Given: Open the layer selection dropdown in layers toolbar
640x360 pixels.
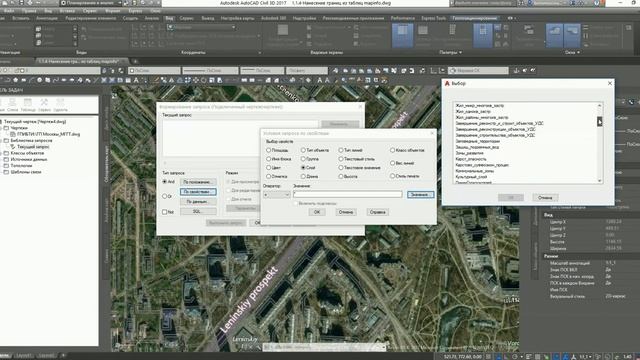Looking at the screenshot, I should [x=50, y=71].
